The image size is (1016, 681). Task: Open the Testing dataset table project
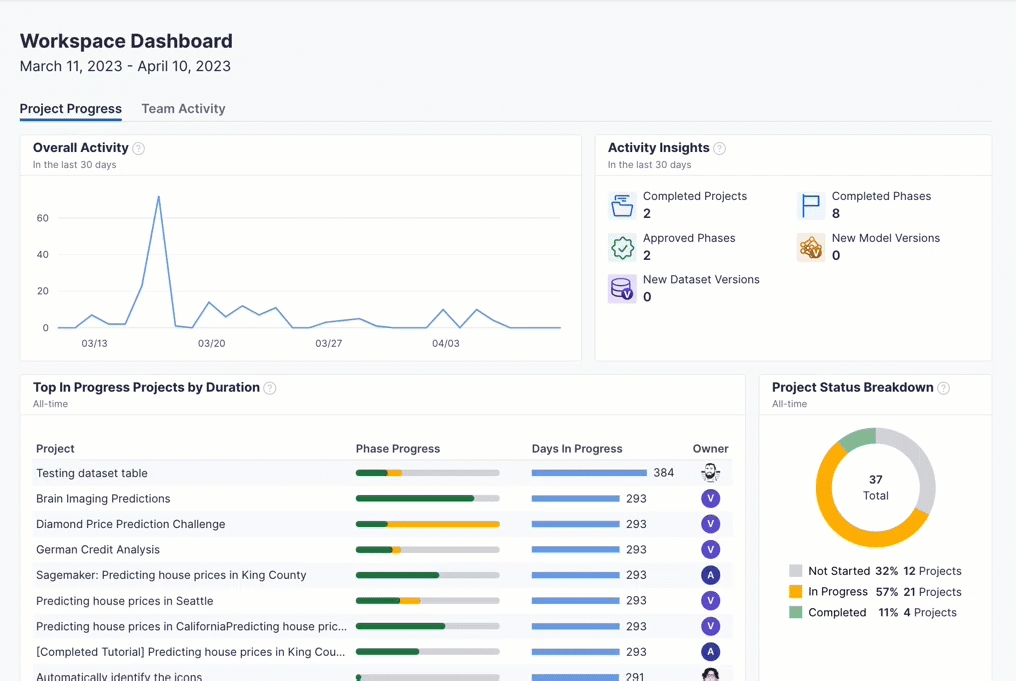click(92, 473)
